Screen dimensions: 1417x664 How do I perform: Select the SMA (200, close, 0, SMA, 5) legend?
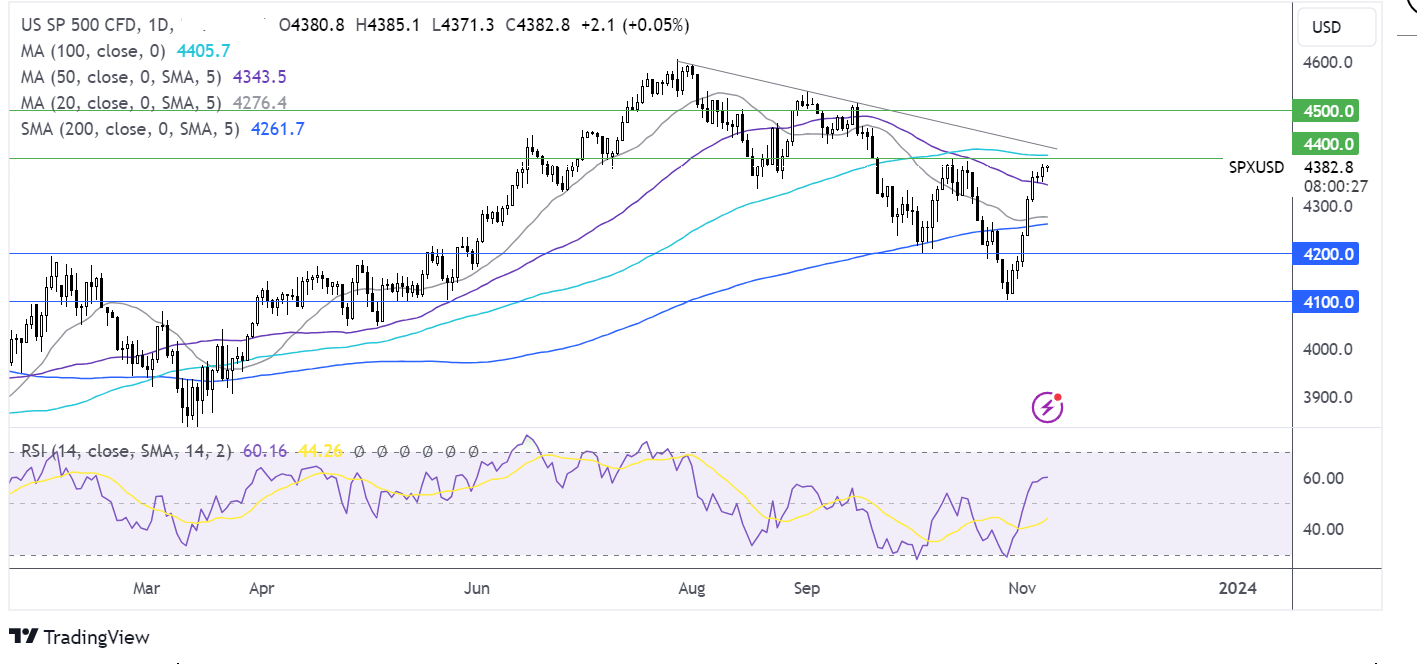[x=129, y=128]
